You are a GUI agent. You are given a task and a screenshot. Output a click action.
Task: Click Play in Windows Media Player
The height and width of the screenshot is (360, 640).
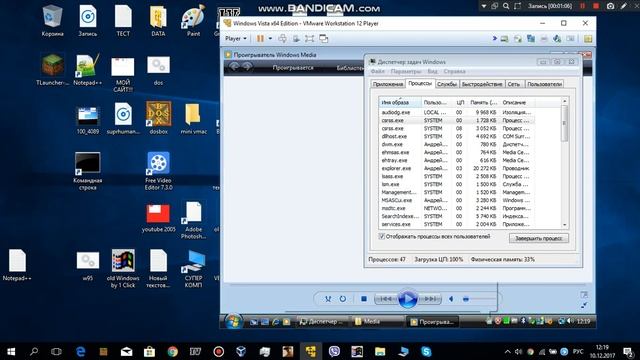[x=407, y=299]
